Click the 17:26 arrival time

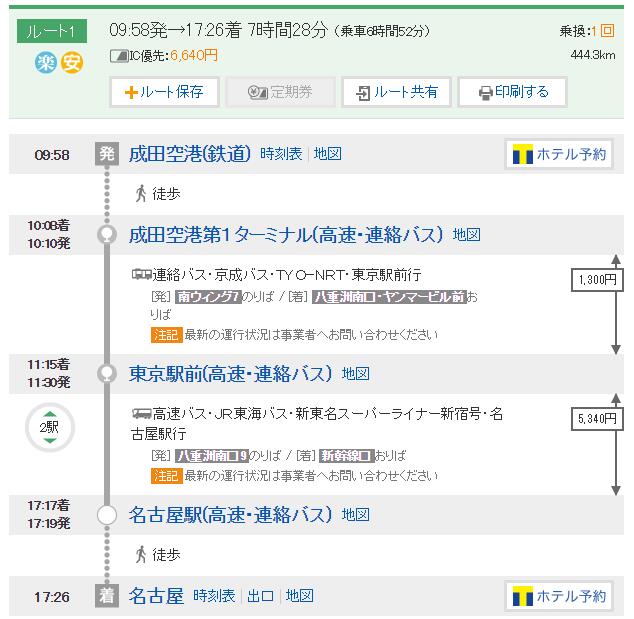(52, 597)
